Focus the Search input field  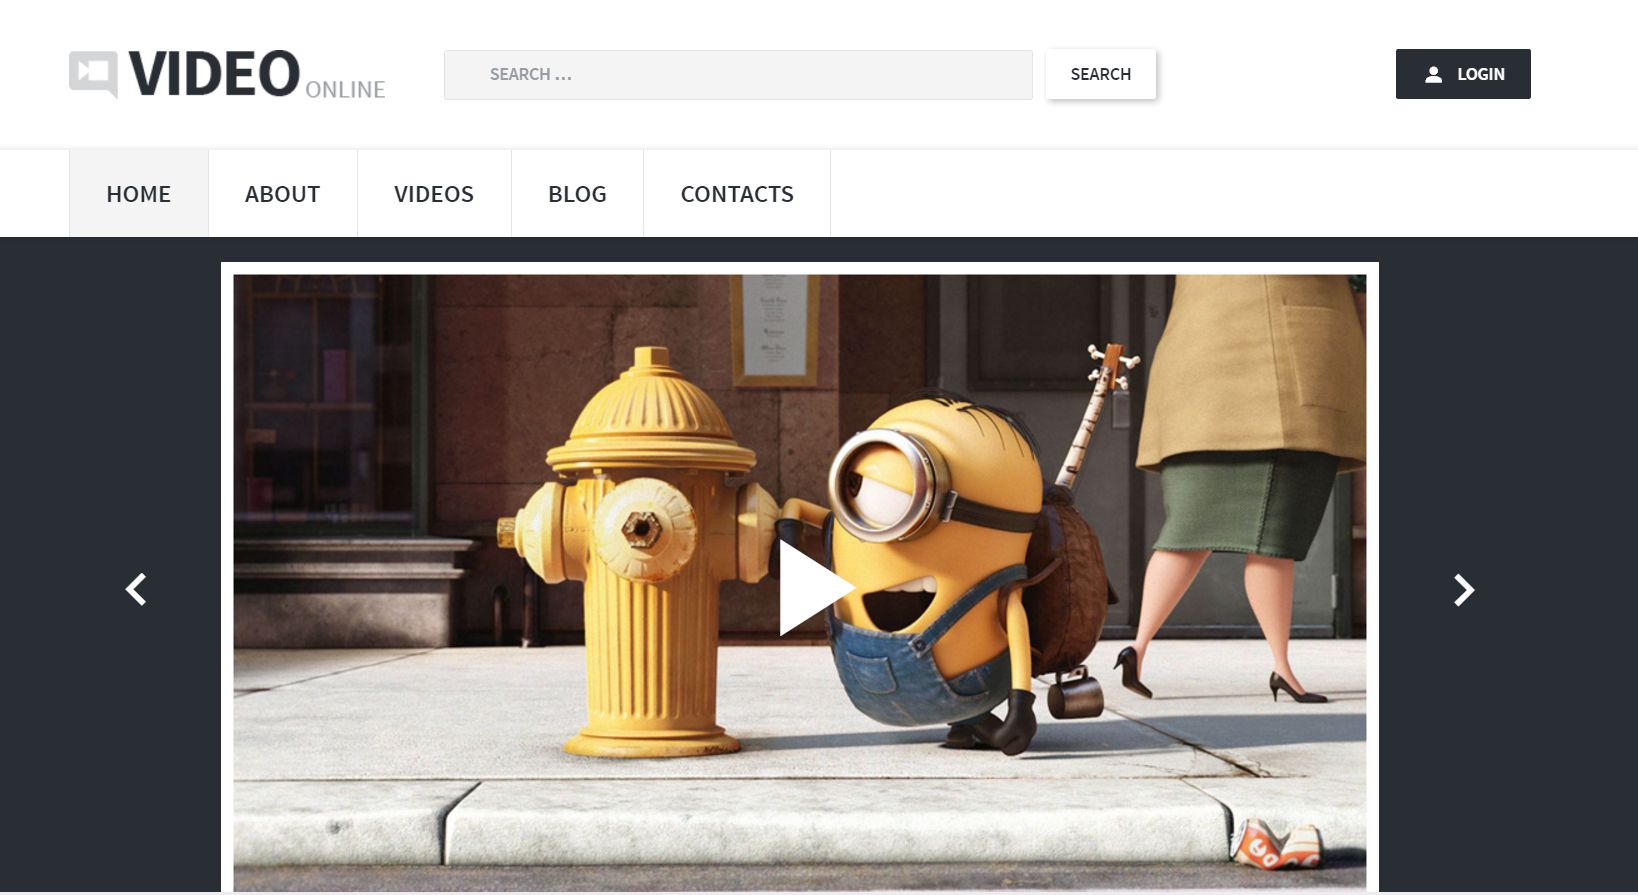tap(738, 75)
